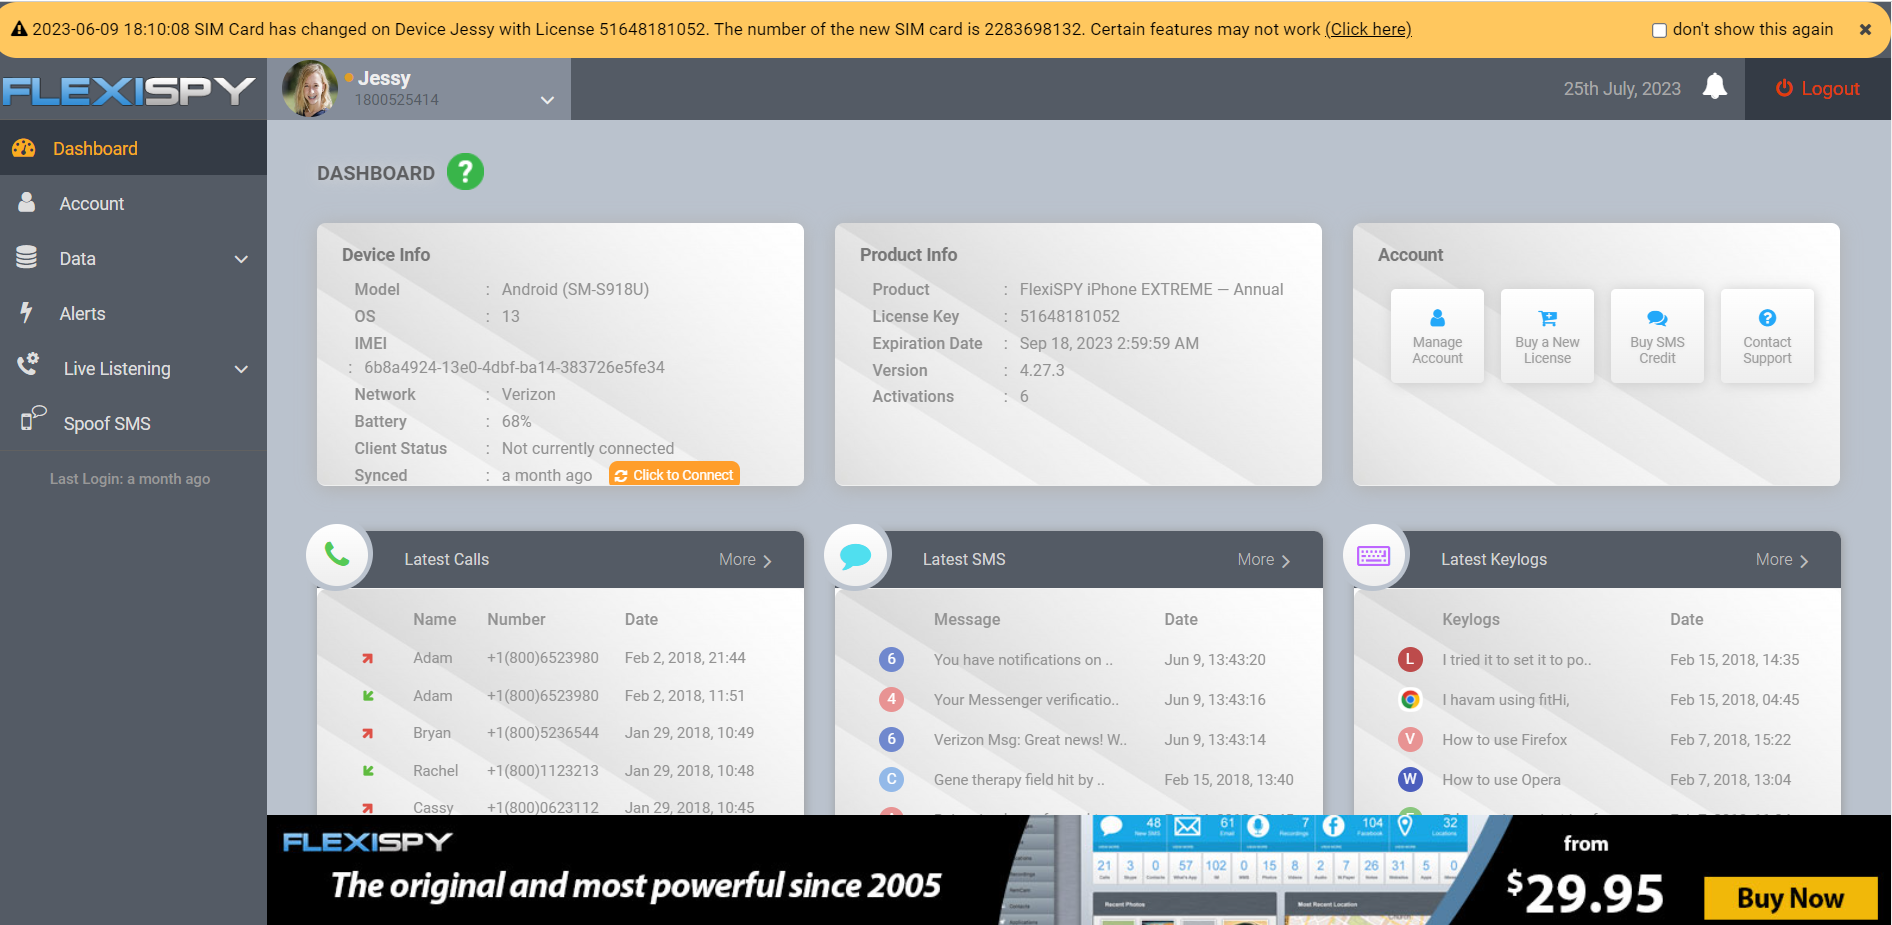Open Contact Support tile
Screen dimensions: 1892x925
1767,335
